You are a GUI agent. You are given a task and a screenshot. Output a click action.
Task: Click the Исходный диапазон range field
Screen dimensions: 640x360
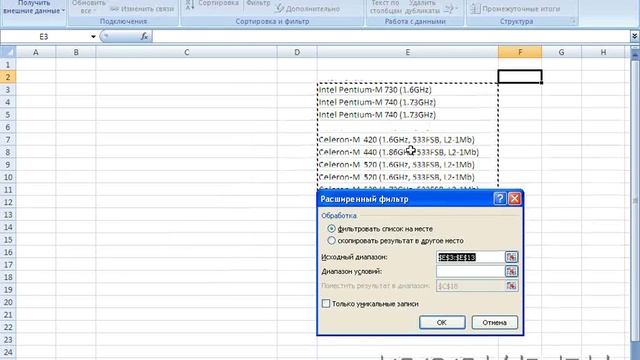tap(470, 257)
